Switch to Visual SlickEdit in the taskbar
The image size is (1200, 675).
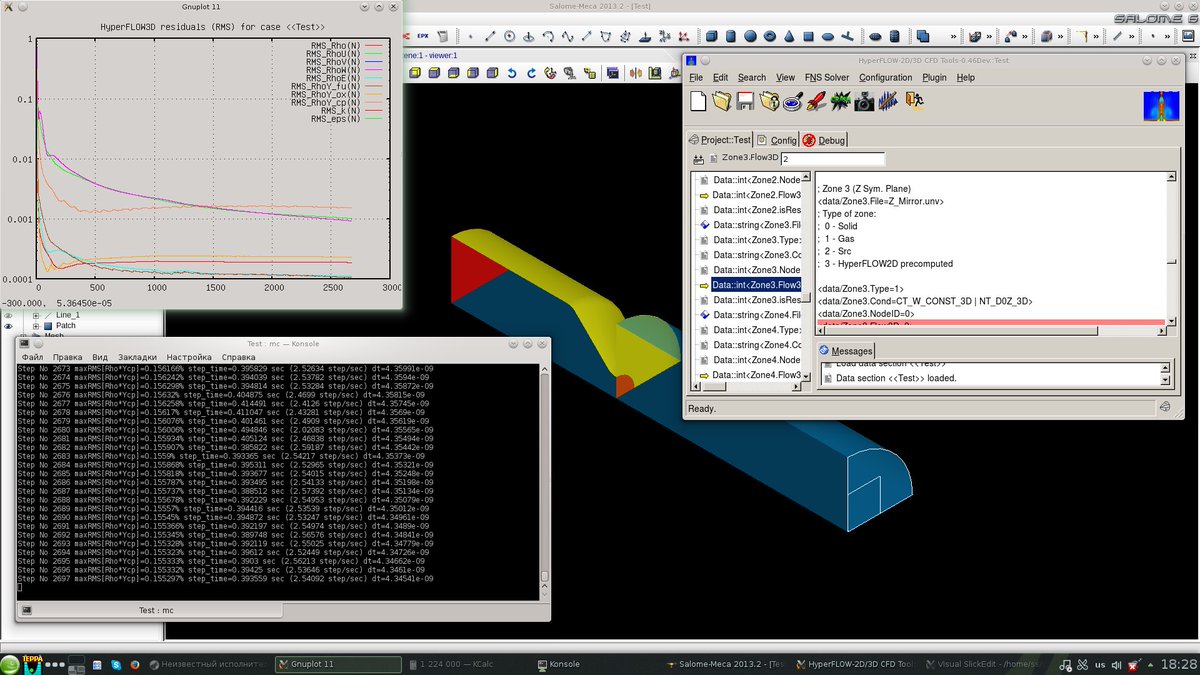point(985,664)
